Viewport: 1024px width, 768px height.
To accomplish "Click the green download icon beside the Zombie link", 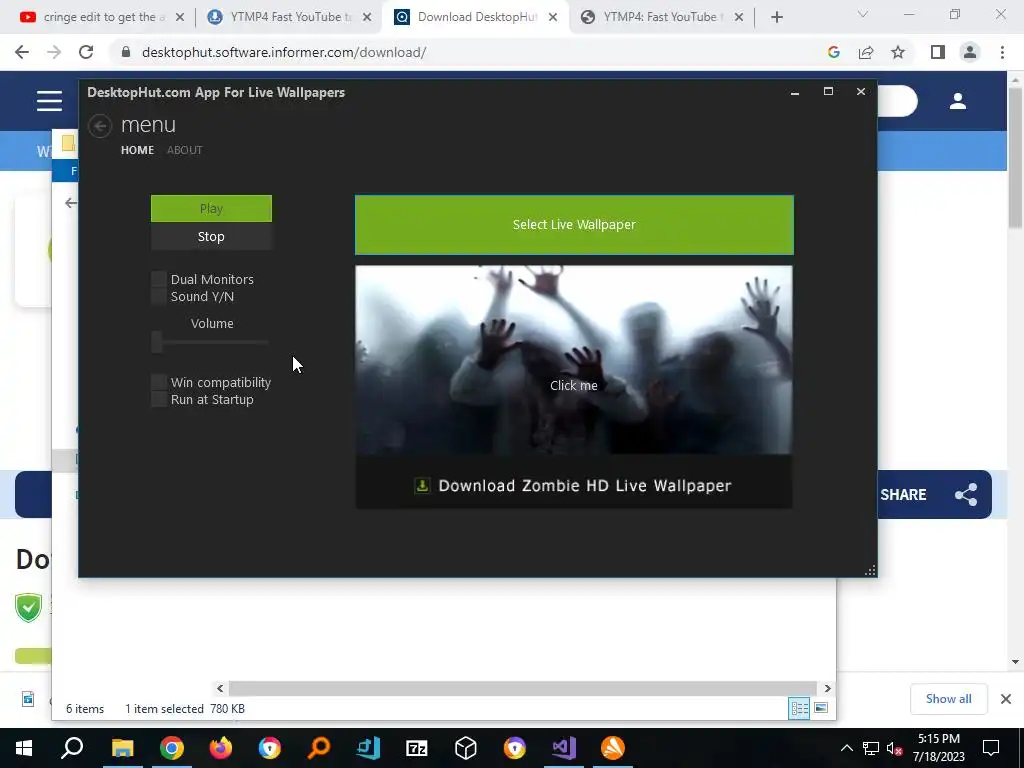I will click(423, 485).
